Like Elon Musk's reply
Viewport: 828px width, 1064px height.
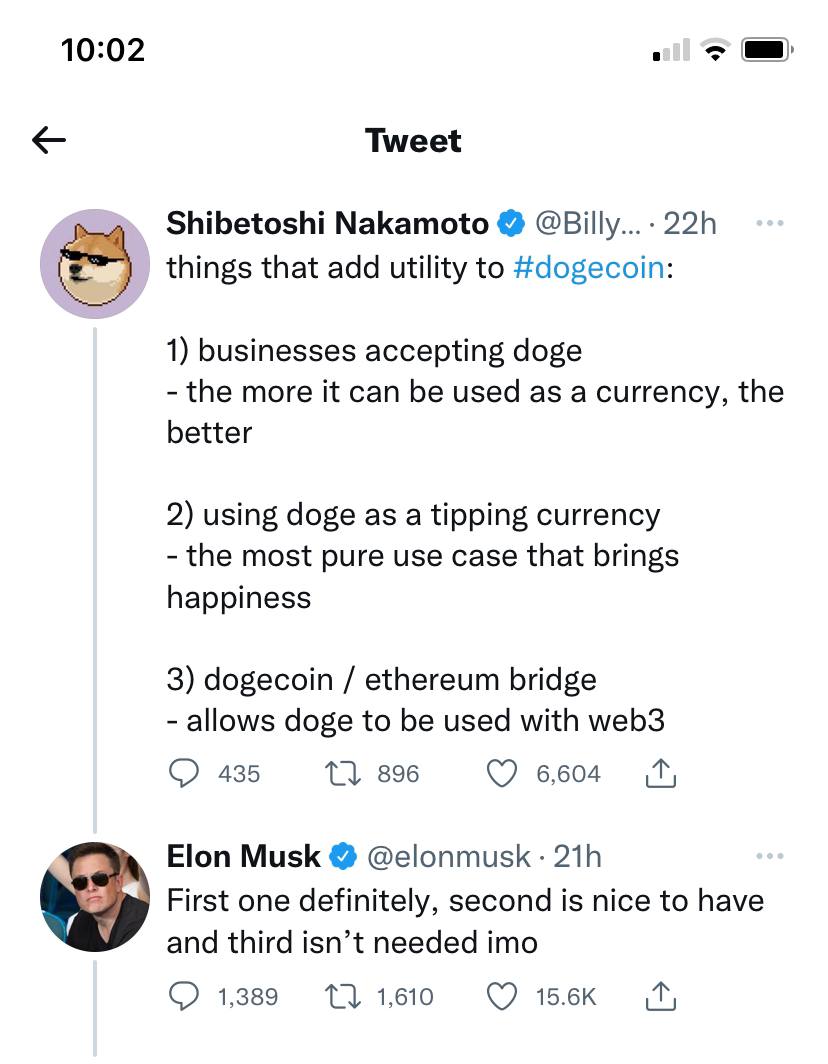(x=502, y=997)
